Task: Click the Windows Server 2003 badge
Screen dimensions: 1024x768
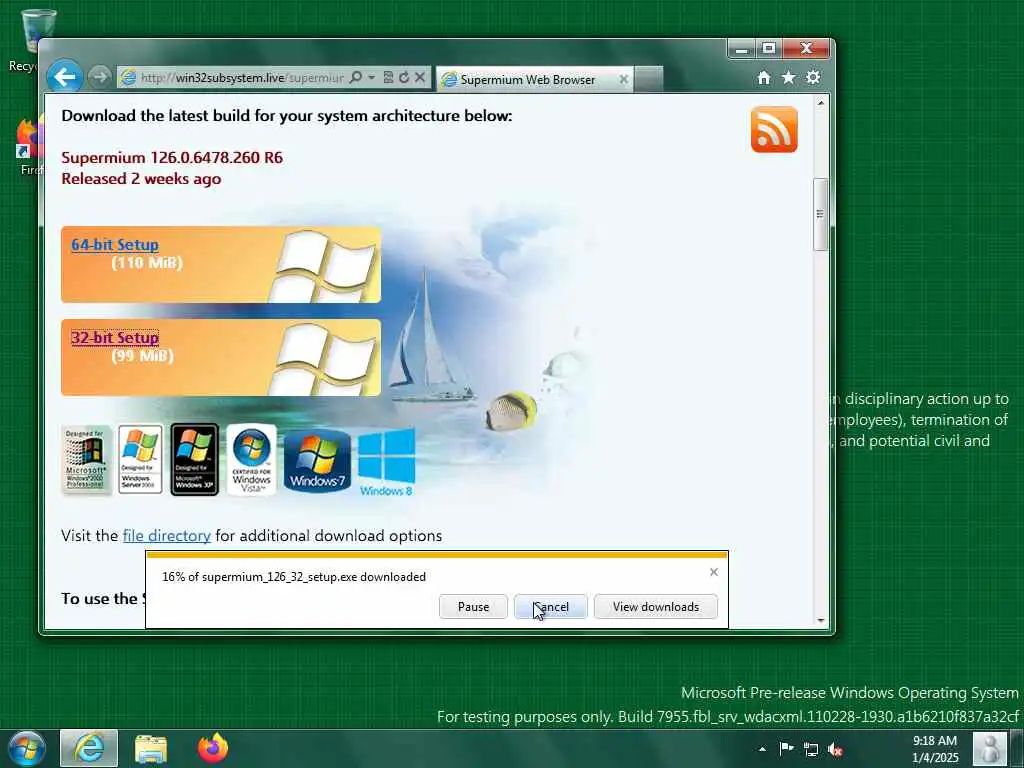Action: tap(140, 460)
